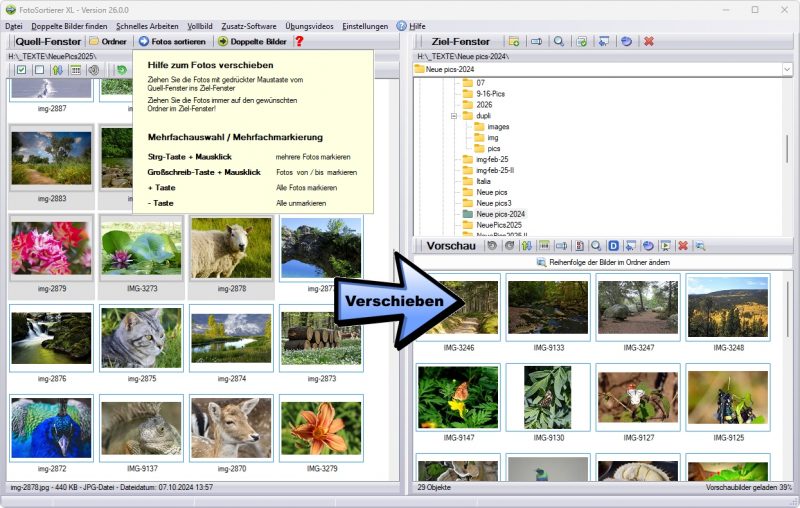The height and width of the screenshot is (508, 800).
Task: Select the Neue pics3 folder
Action: pos(487,203)
